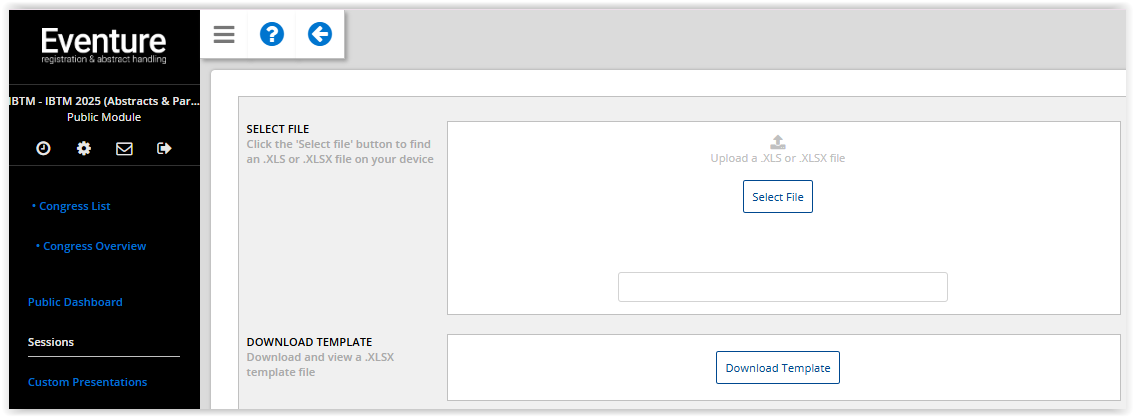Select the Sessions sidebar item
The width and height of the screenshot is (1134, 417).
[51, 342]
